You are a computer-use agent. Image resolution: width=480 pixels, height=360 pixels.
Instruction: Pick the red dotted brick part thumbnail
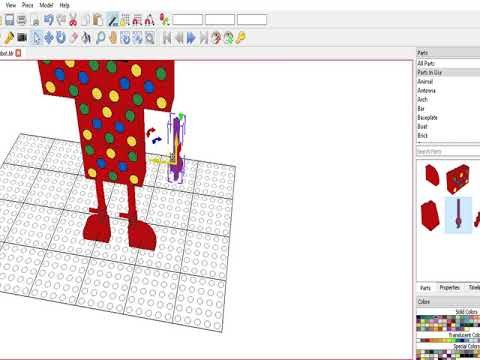[x=458, y=178]
